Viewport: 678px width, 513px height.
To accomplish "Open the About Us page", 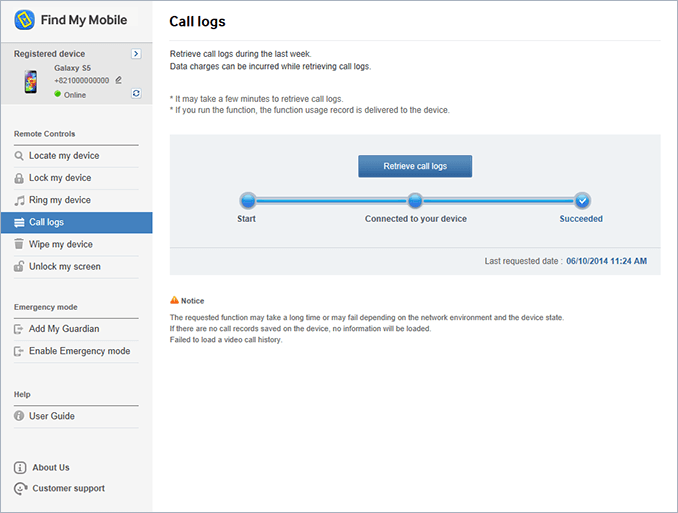I will click(50, 467).
